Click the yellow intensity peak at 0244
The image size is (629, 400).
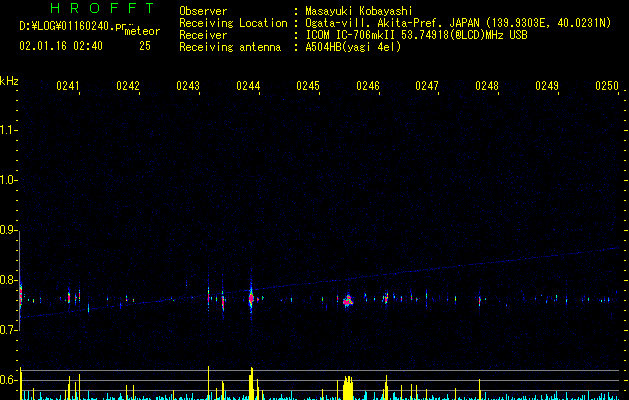[x=251, y=384]
